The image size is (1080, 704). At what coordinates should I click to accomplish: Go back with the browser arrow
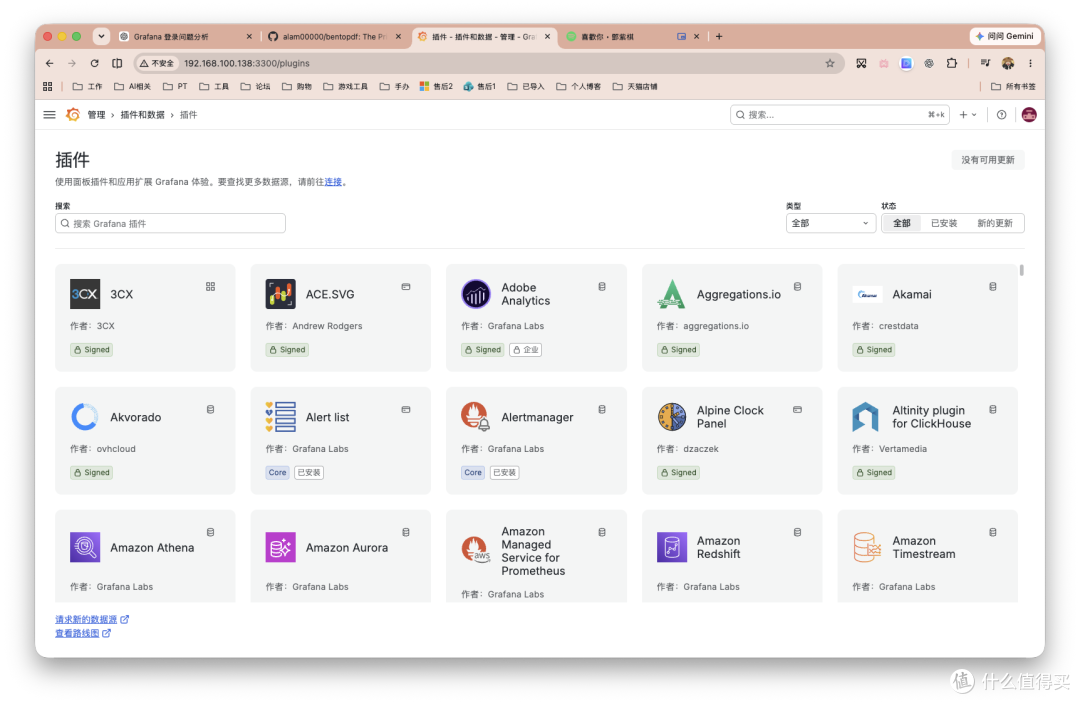click(50, 63)
